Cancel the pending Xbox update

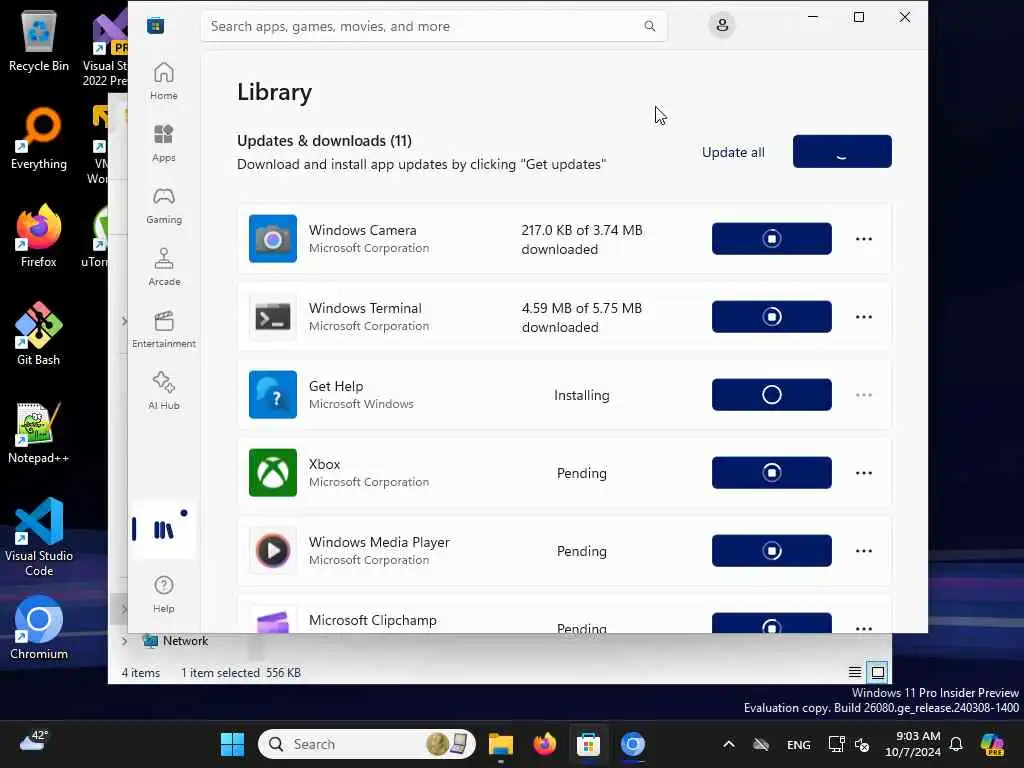click(x=771, y=473)
